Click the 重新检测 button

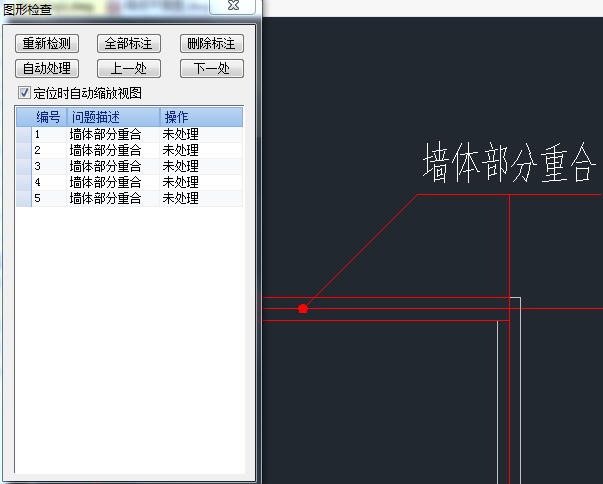(47, 43)
